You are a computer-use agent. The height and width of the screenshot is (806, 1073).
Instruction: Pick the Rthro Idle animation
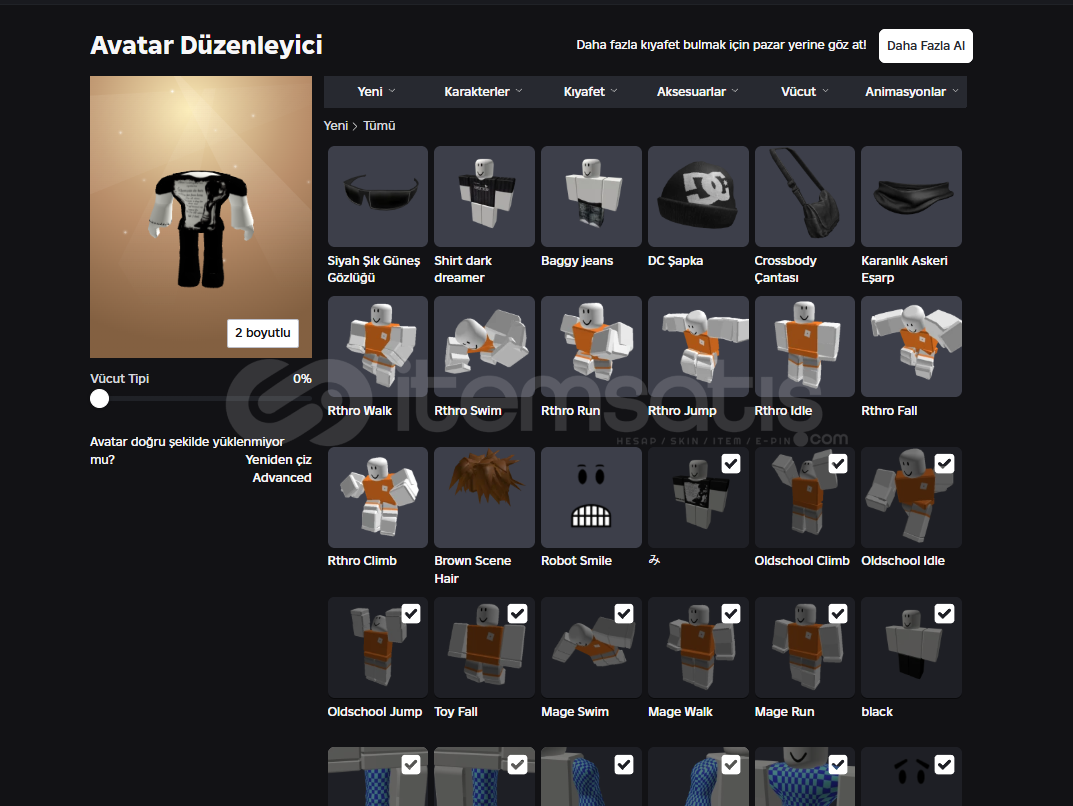[805, 346]
